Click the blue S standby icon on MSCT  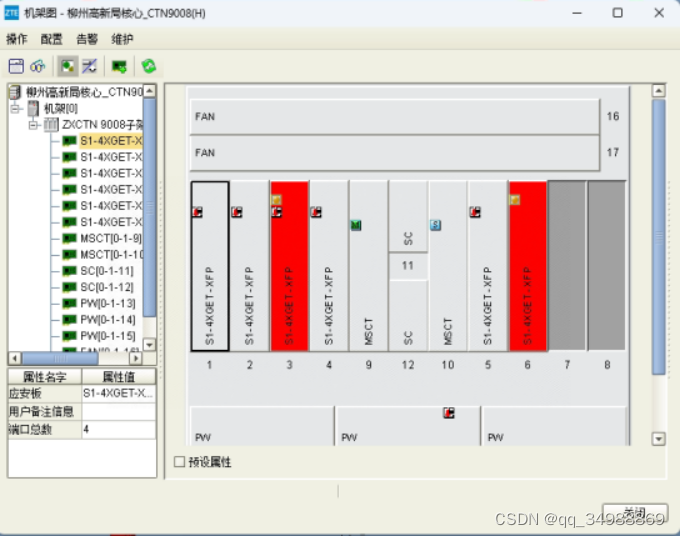435,225
